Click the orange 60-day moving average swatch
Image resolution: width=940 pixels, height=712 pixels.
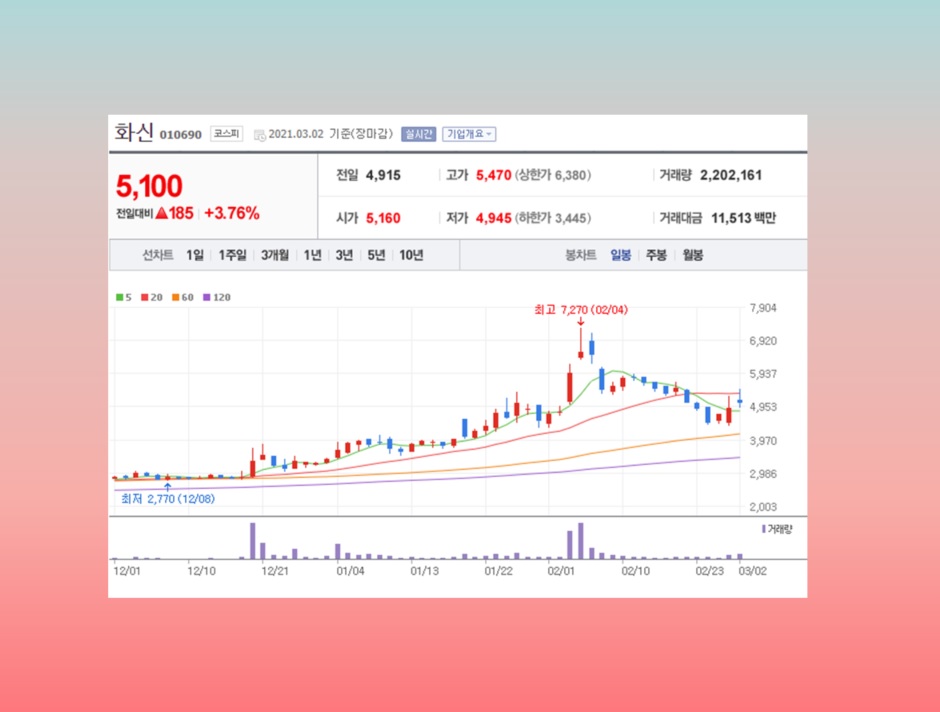coord(176,297)
